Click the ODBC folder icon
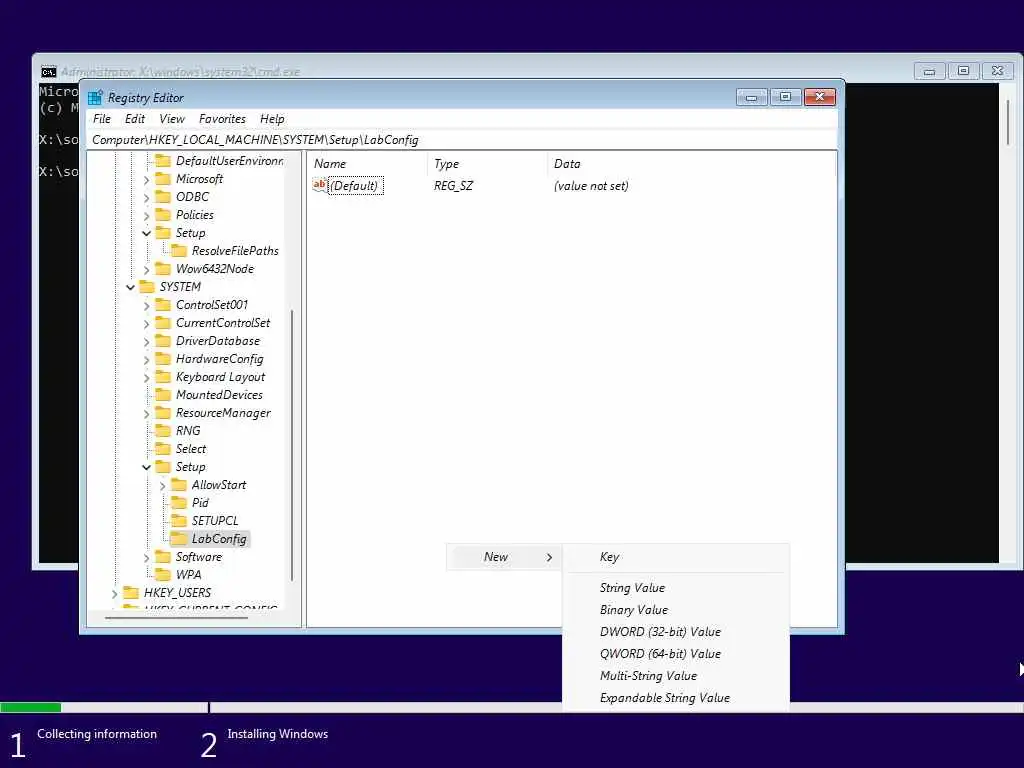The image size is (1024, 768). point(163,197)
